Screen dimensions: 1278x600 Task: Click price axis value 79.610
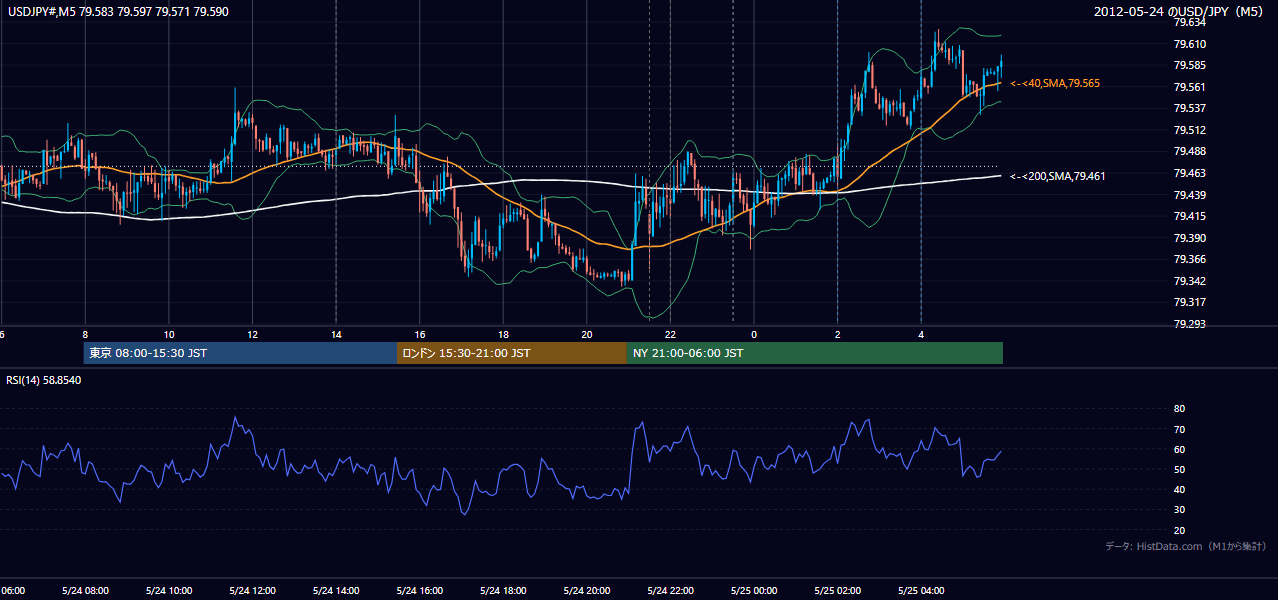(1189, 44)
